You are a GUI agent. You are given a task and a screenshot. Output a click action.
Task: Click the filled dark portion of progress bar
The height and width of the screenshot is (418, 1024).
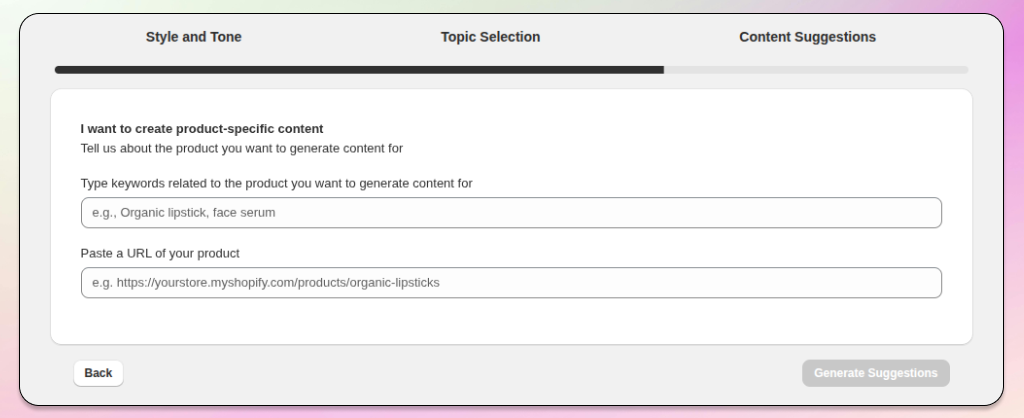click(x=360, y=70)
